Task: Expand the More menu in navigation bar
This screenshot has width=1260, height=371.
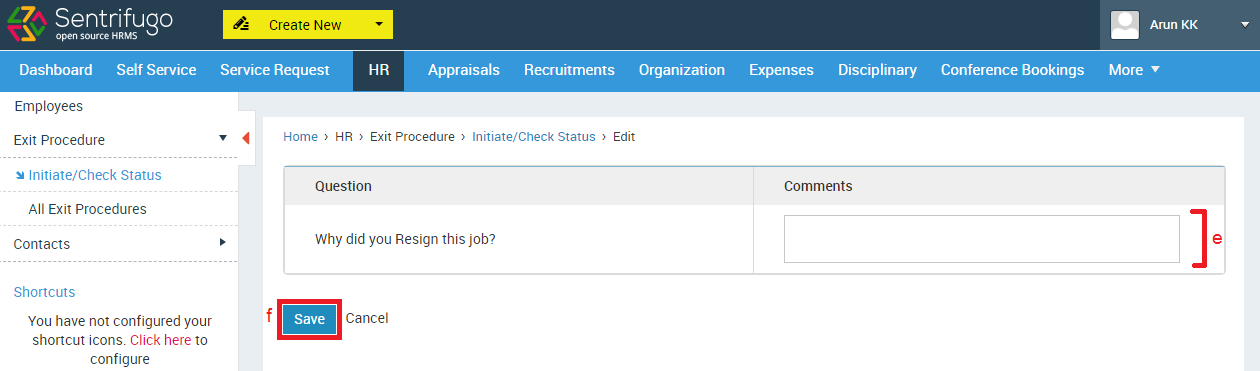Action: coord(1134,70)
